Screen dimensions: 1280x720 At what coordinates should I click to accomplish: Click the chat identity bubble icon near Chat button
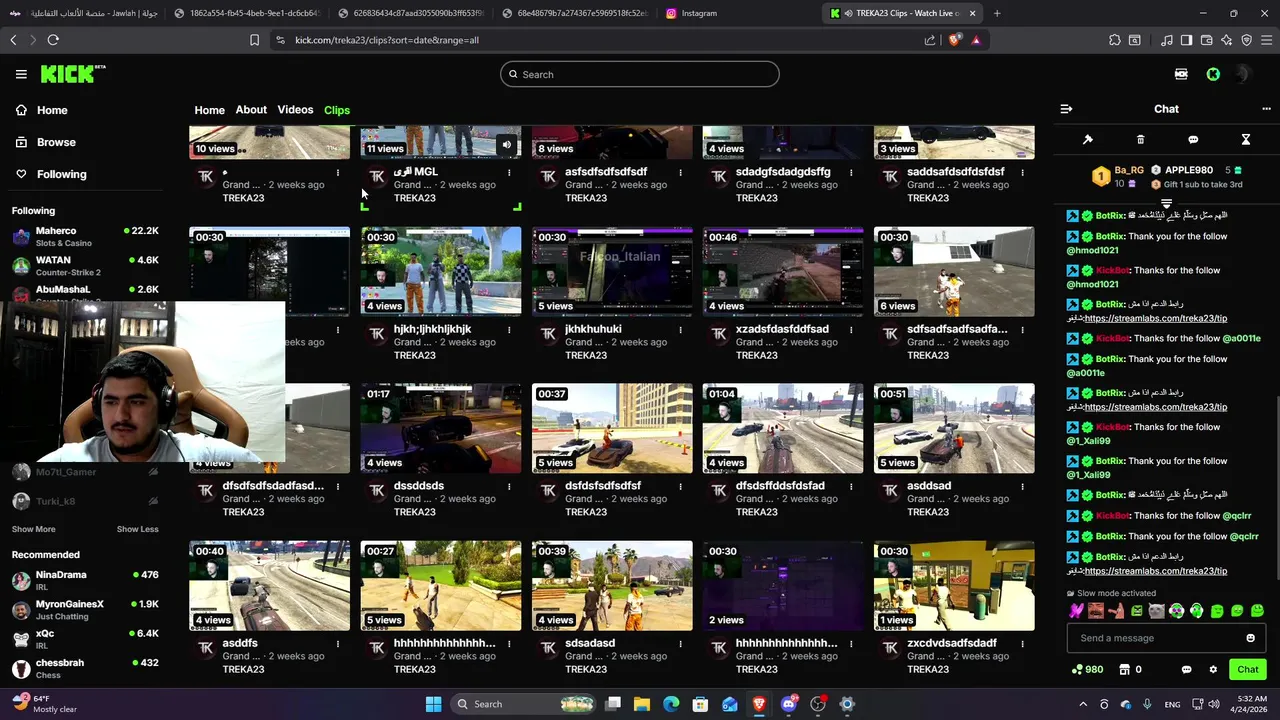point(1187,670)
